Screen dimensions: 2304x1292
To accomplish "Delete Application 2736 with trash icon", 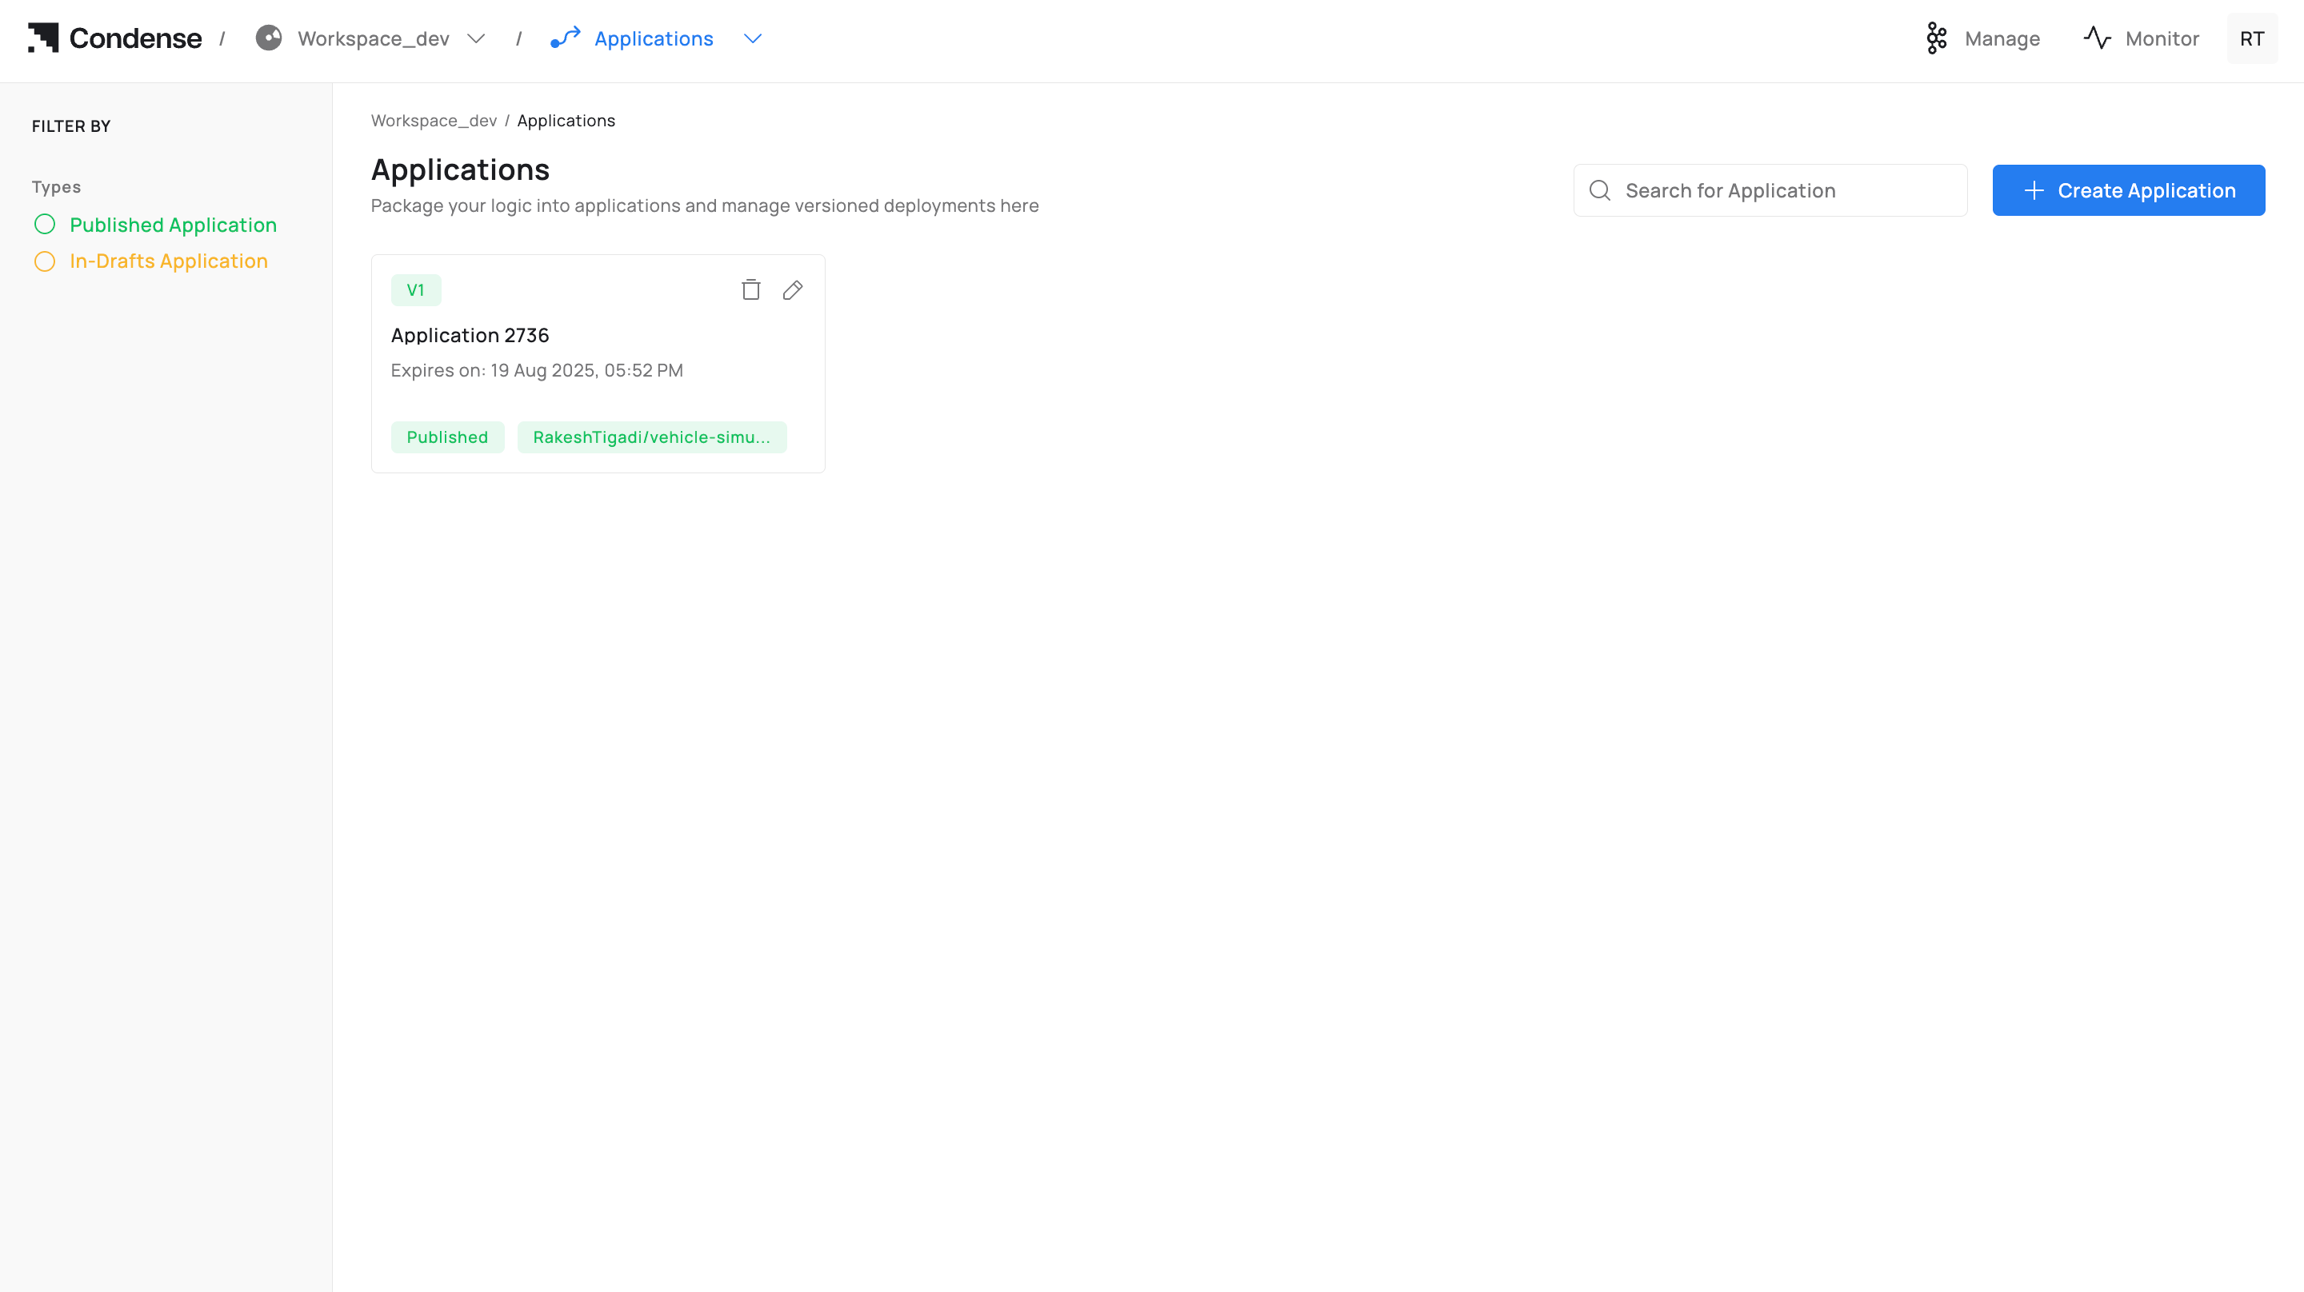I will coord(751,290).
